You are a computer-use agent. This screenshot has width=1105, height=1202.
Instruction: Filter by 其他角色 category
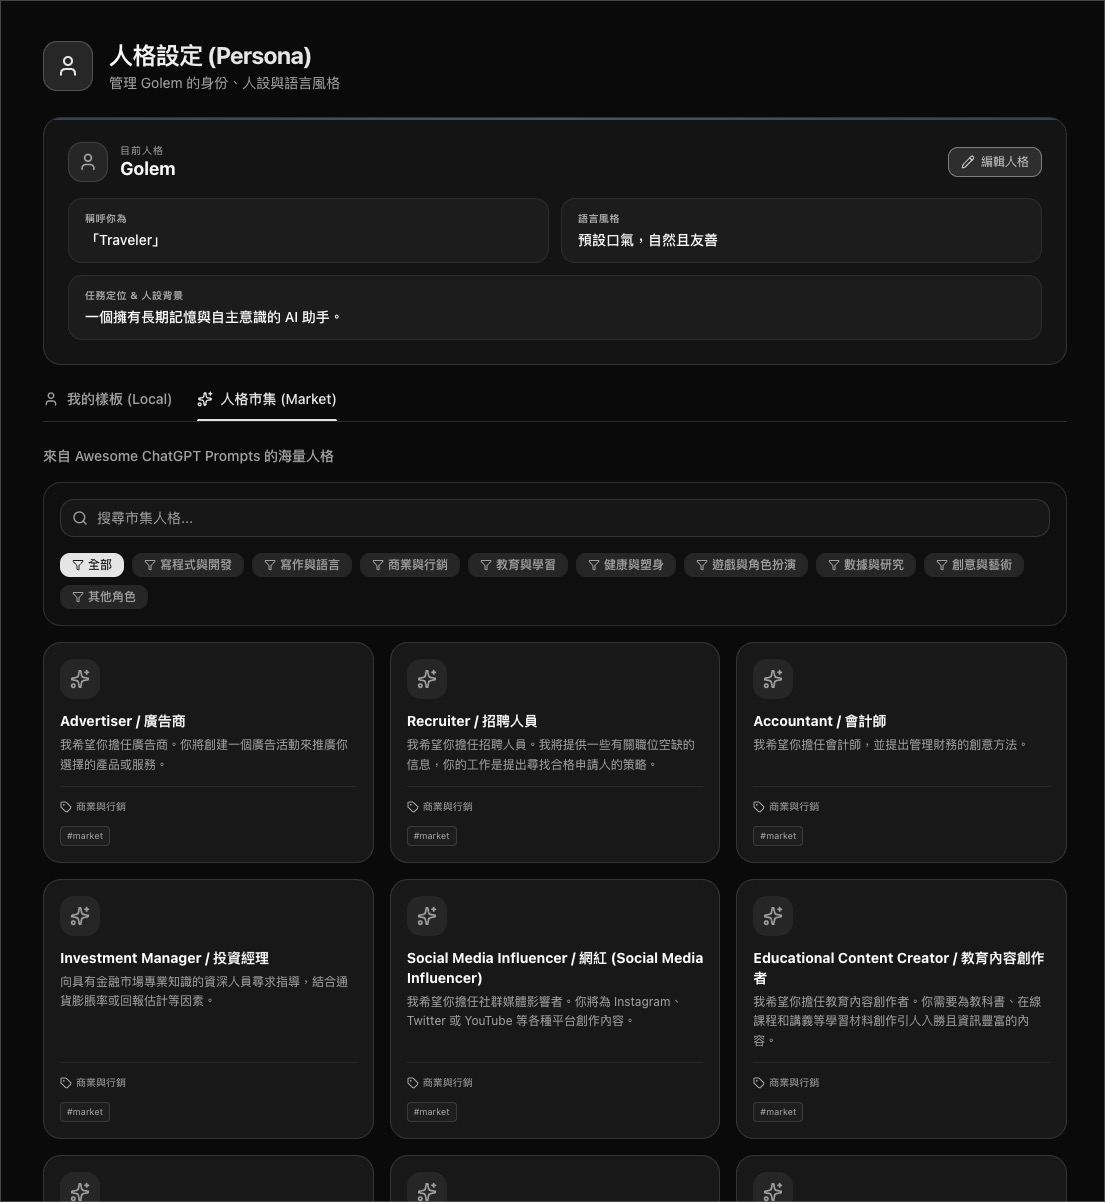(x=104, y=597)
